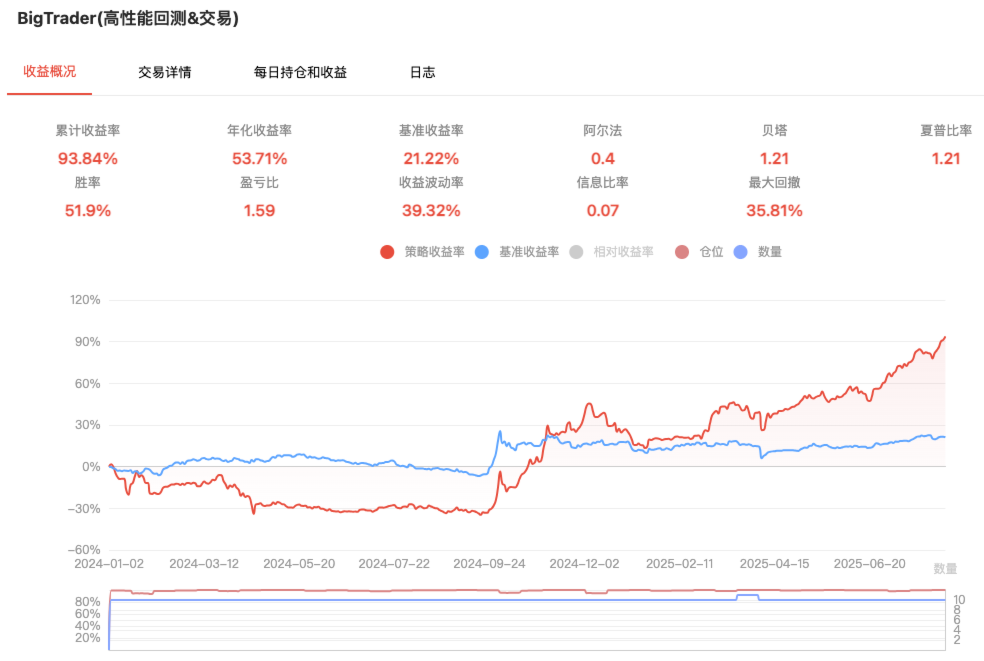
Task: Click the 2024-09-24 date on the x-axis
Action: coord(490,564)
